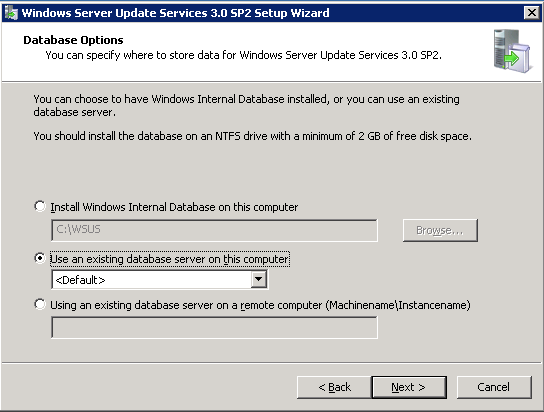Click the remote computer option label text
The image size is (544, 412).
(260, 305)
